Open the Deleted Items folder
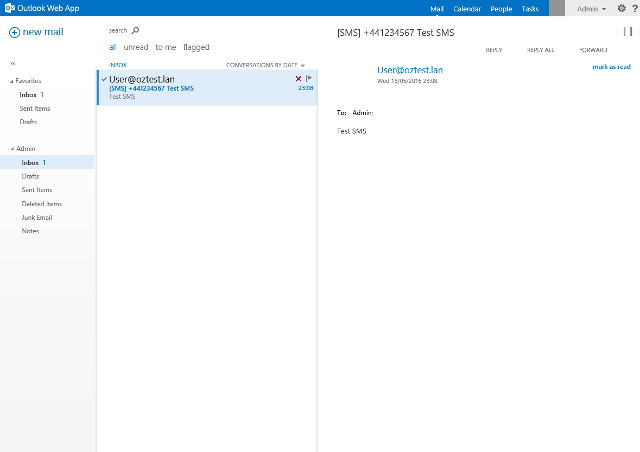This screenshot has height=452, width=640. coord(42,204)
